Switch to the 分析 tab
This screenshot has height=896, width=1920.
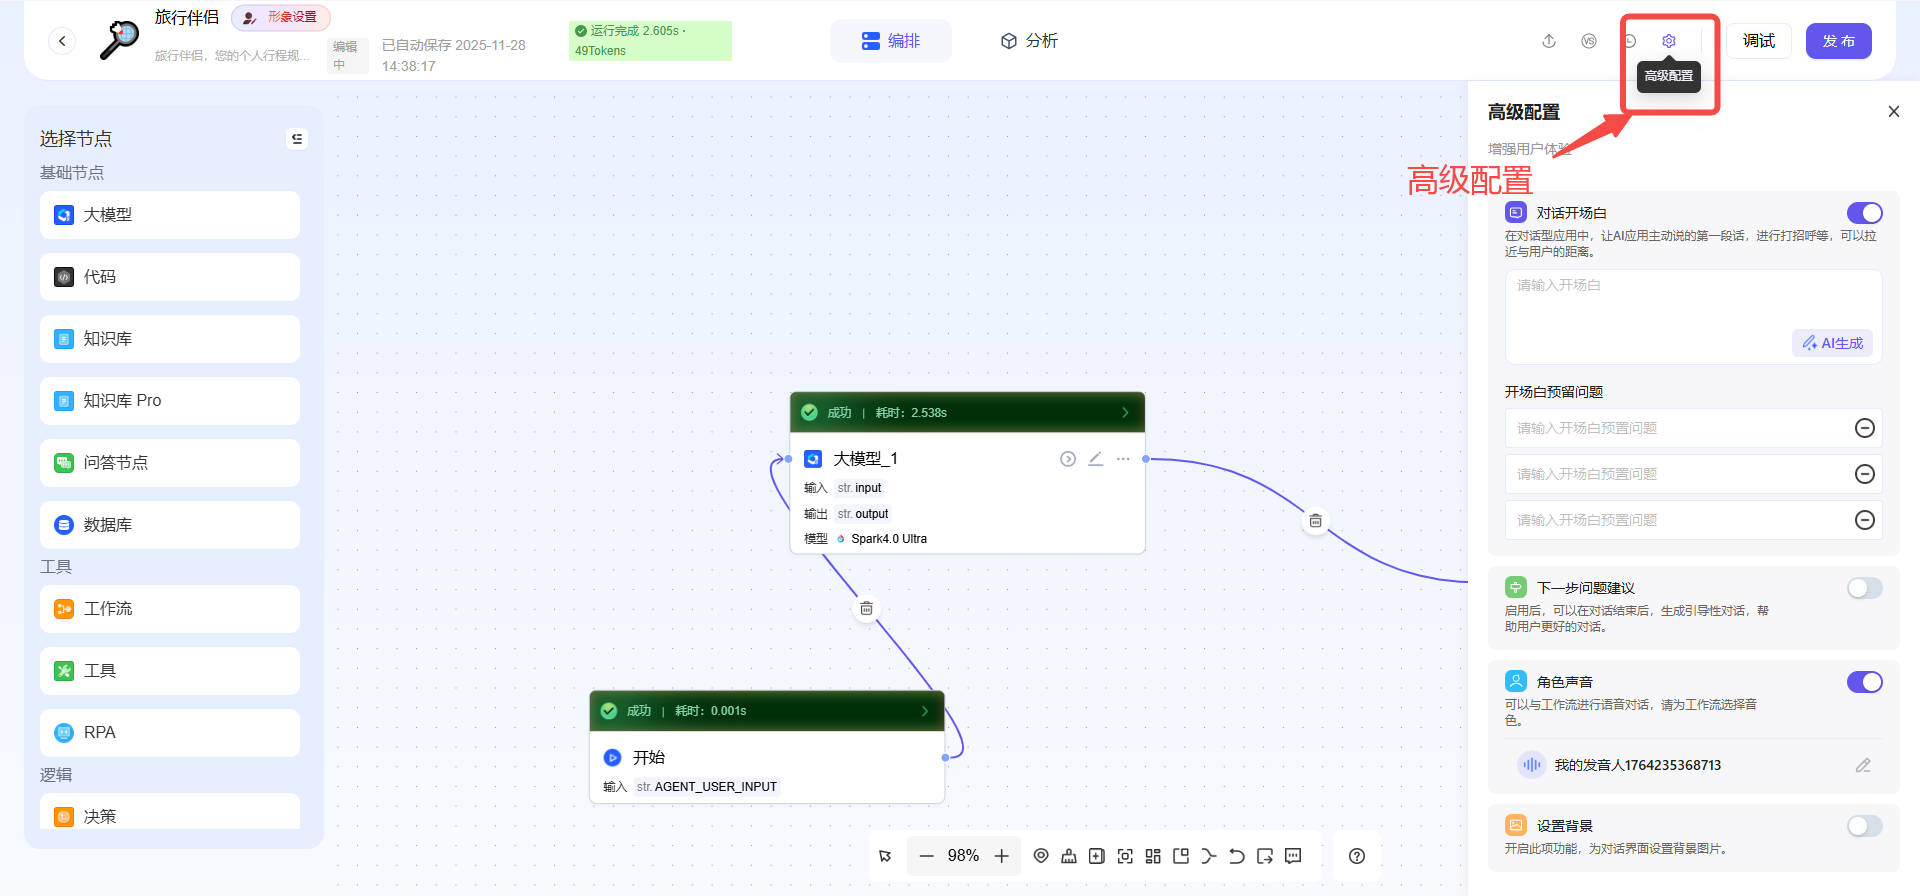[1029, 41]
